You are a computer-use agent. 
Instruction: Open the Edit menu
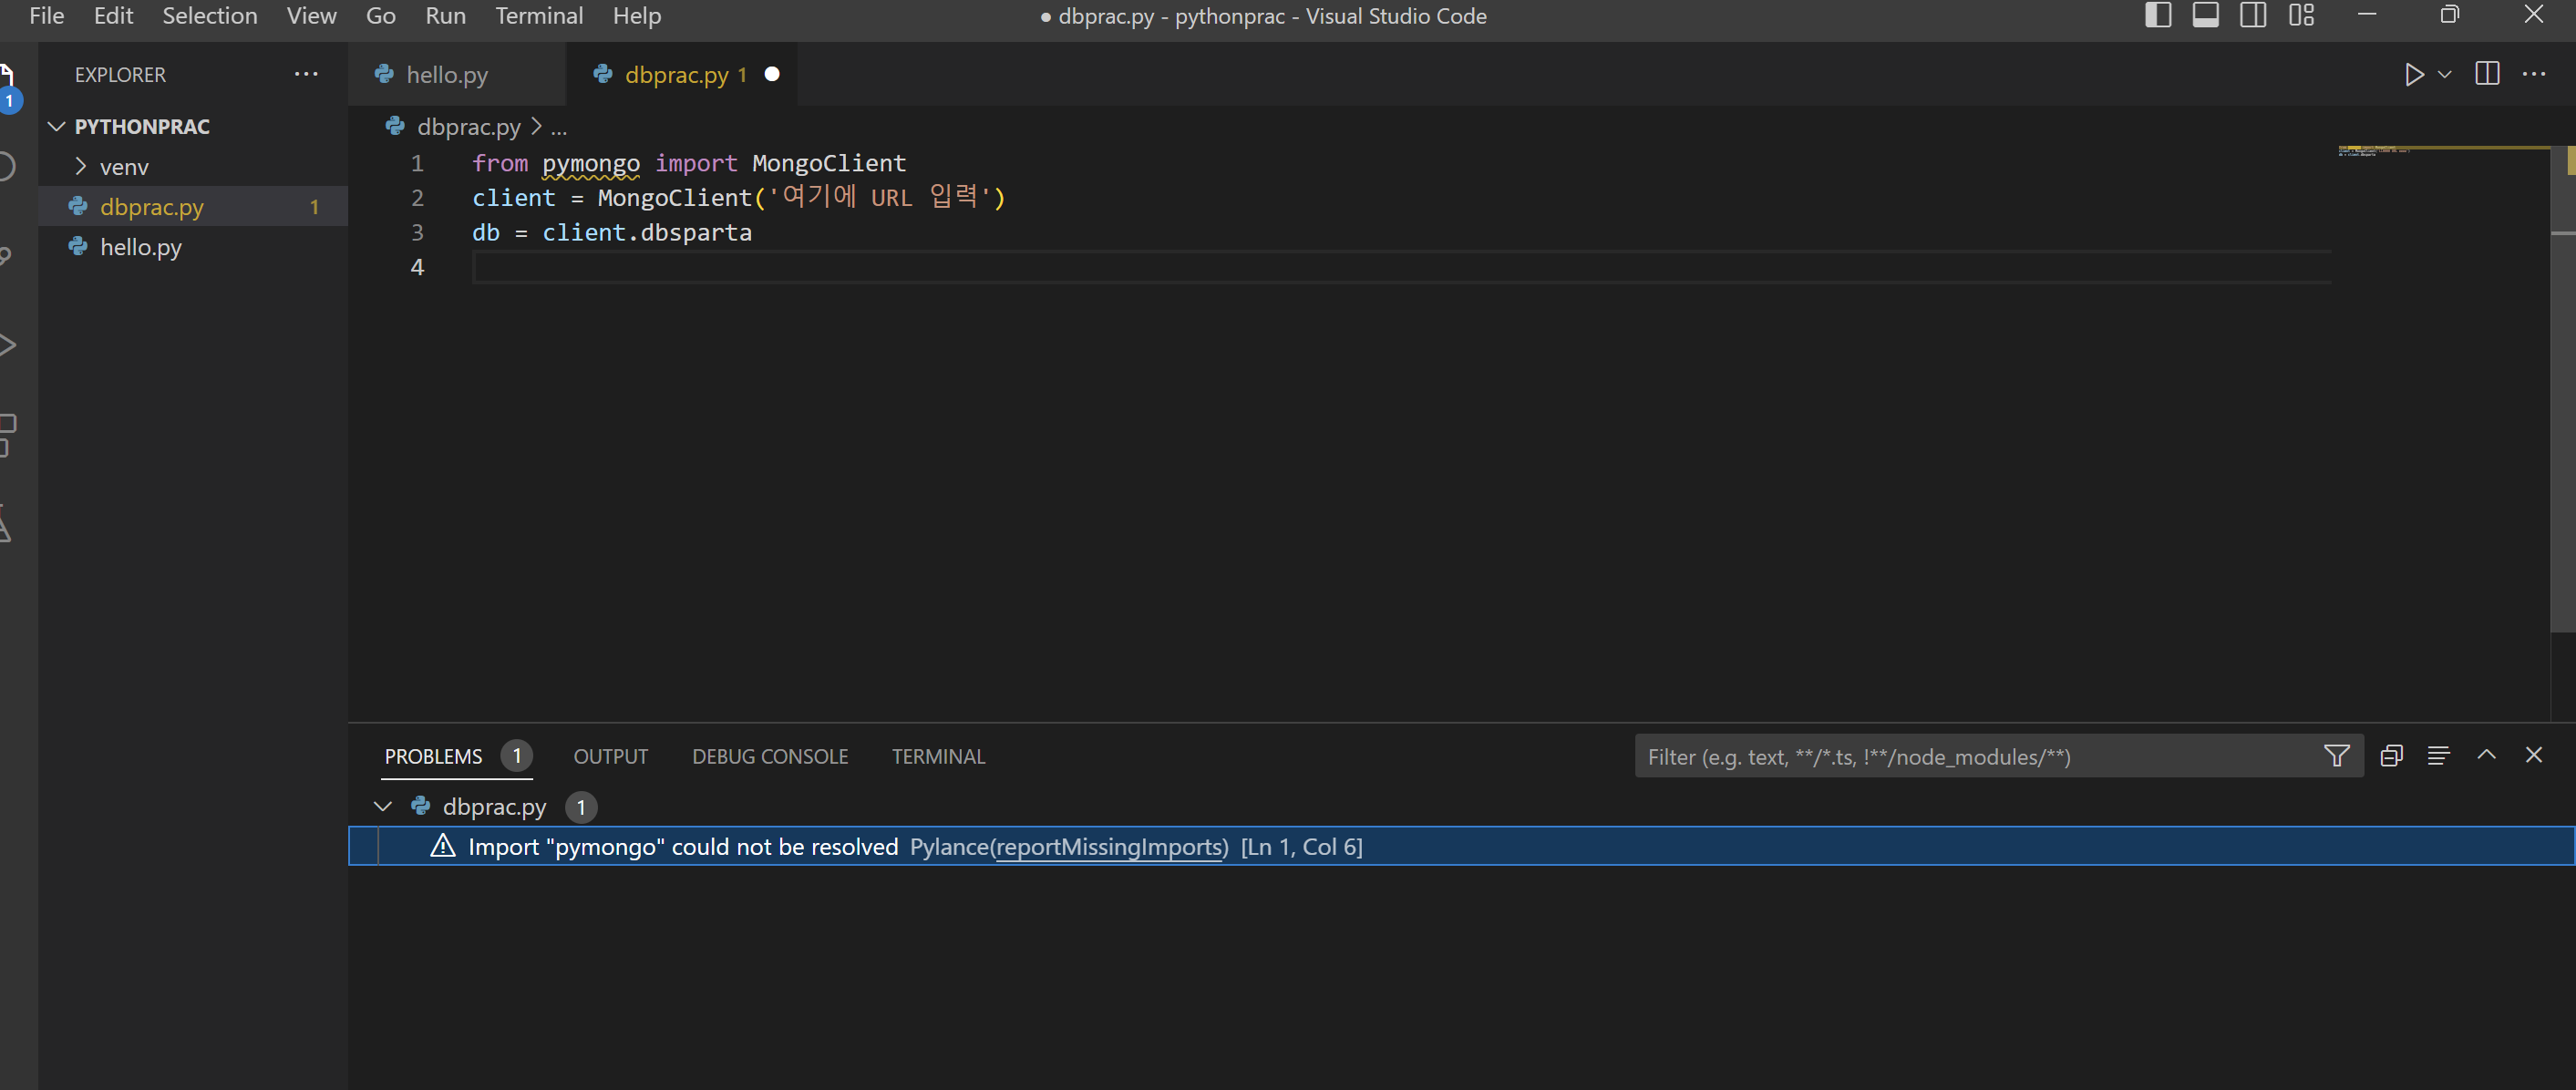(113, 16)
